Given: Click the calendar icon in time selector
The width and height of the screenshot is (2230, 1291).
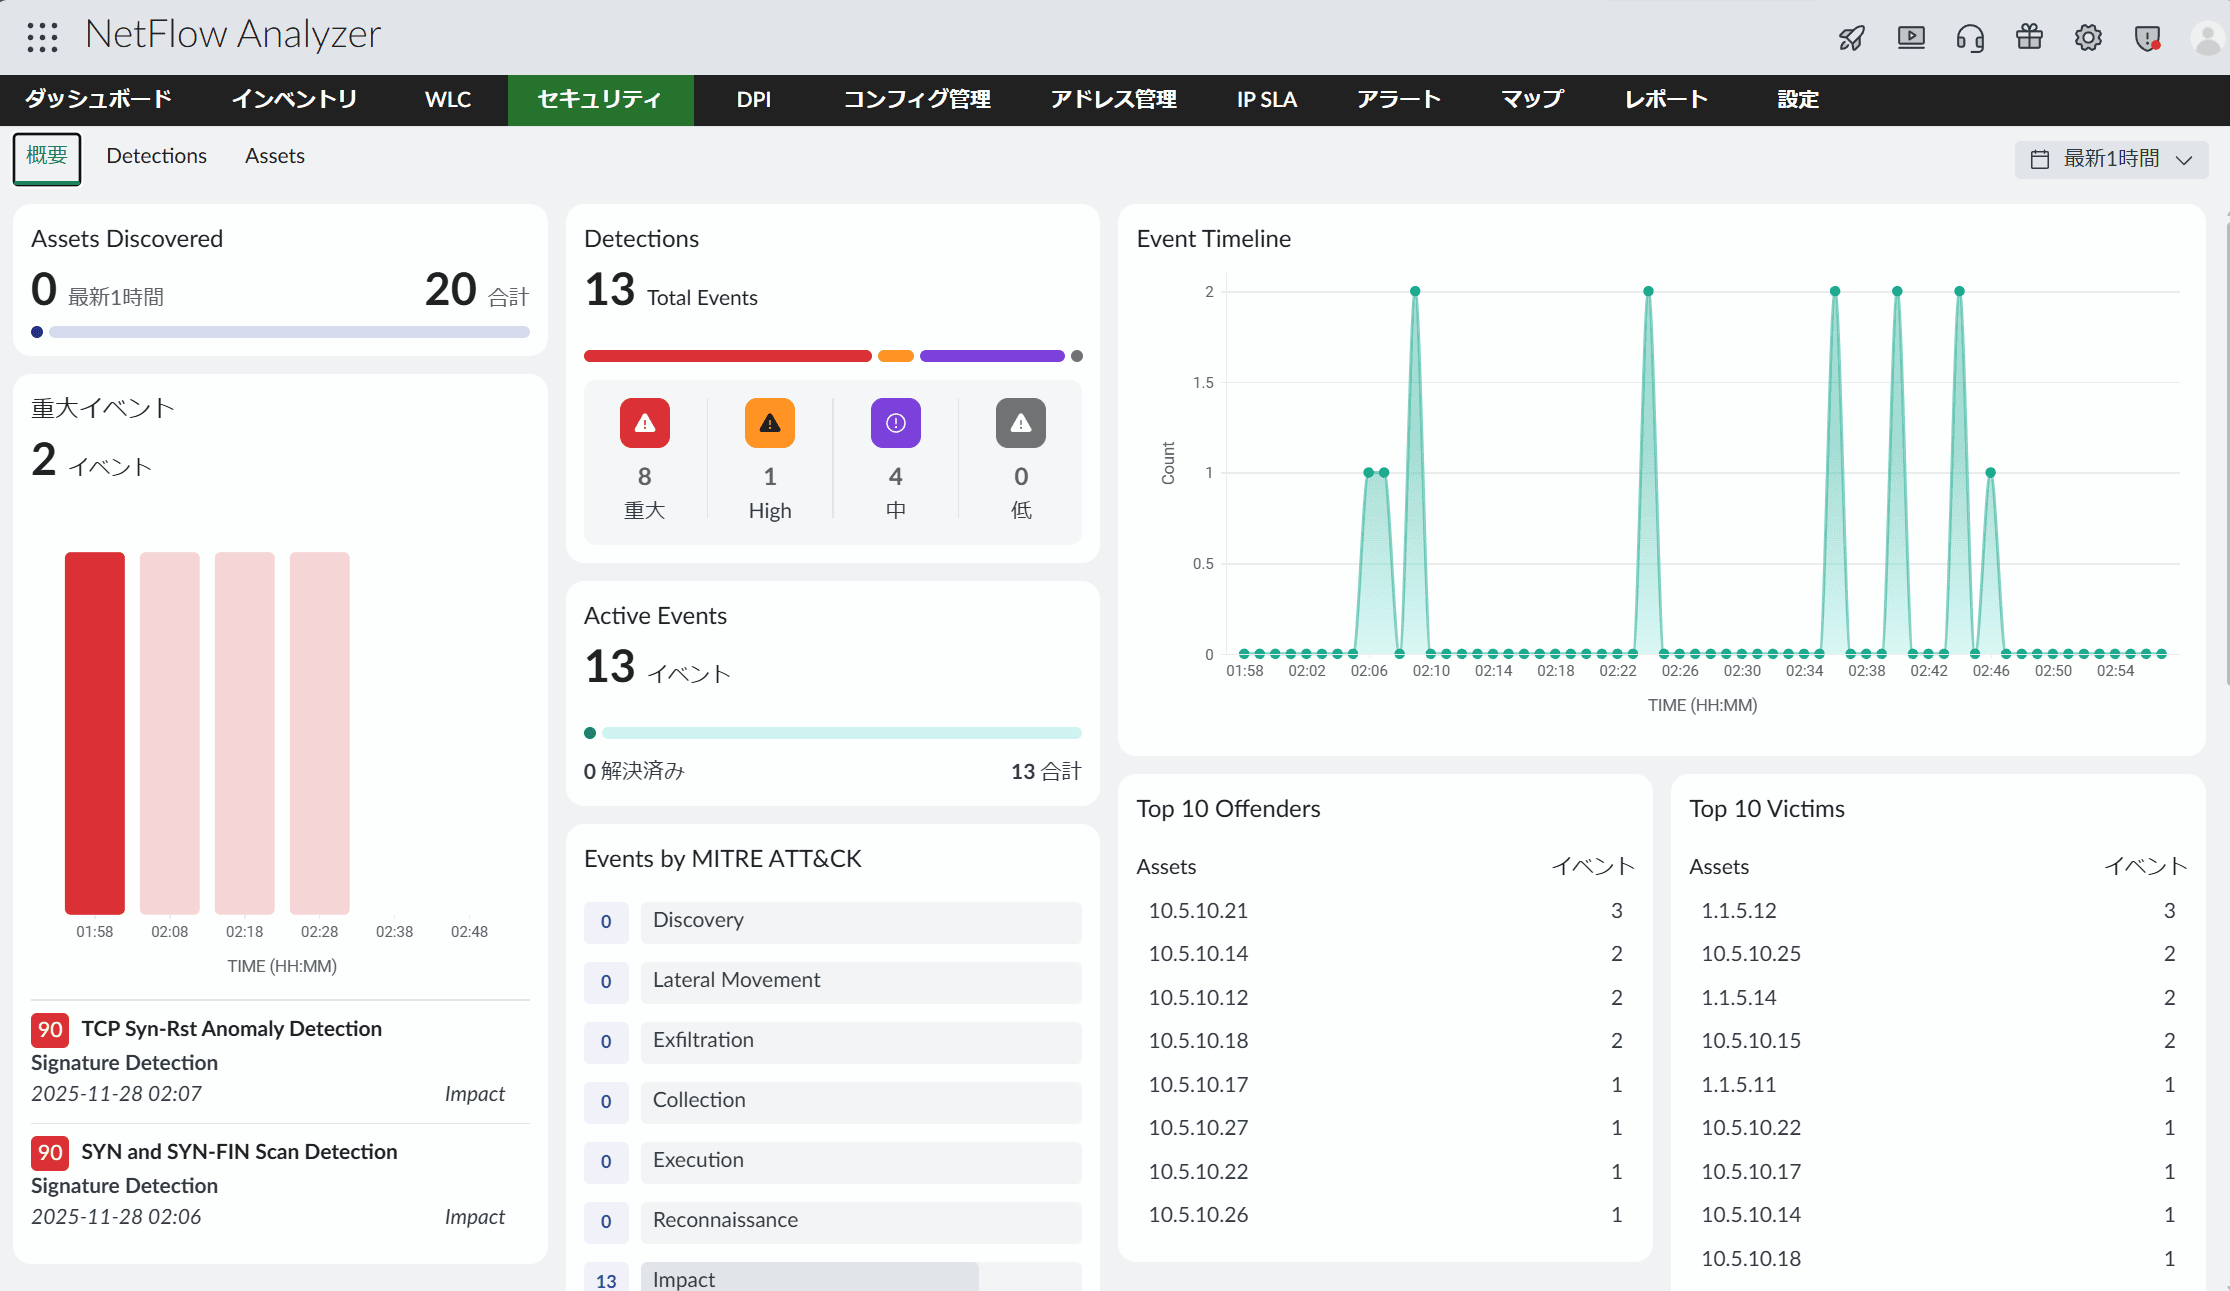Looking at the screenshot, I should click(x=2040, y=159).
